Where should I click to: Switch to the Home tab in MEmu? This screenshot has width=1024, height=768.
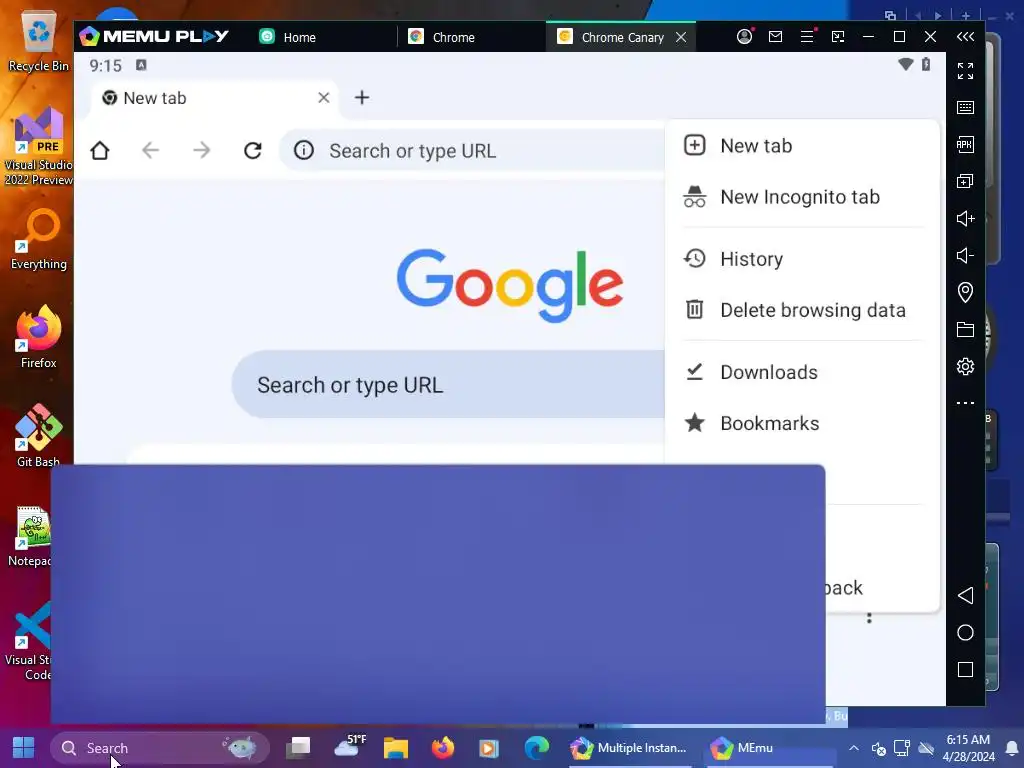point(287,37)
